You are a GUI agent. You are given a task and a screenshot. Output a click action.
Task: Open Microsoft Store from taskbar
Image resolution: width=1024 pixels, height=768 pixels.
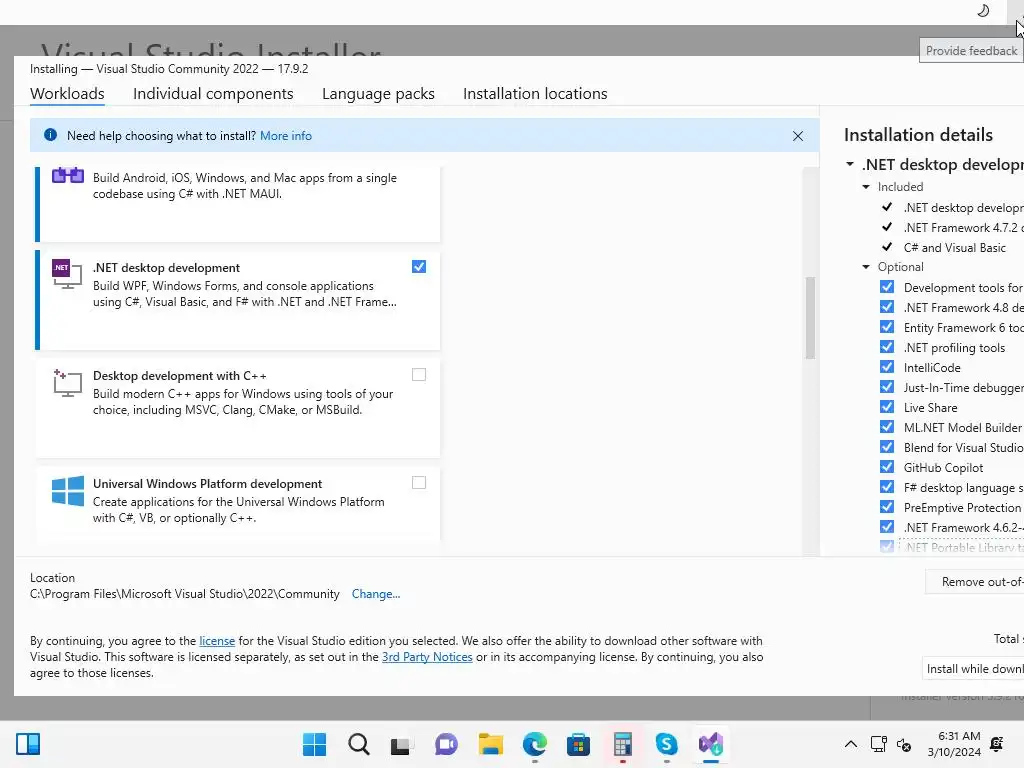578,744
